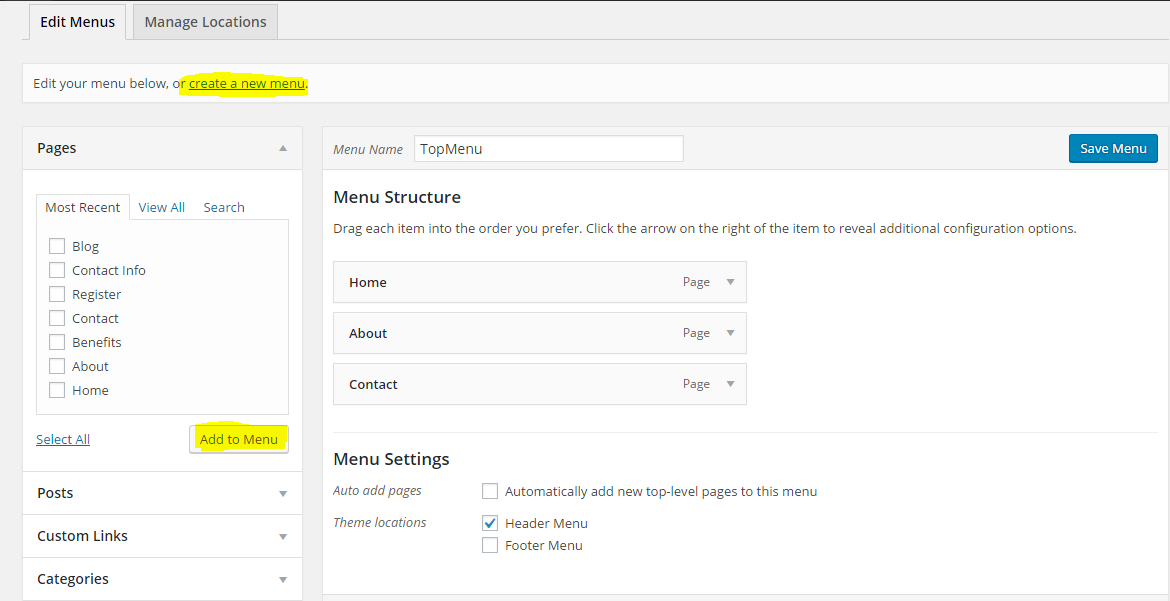Click the Save Menu button
The width and height of the screenshot is (1170, 601).
[1112, 147]
